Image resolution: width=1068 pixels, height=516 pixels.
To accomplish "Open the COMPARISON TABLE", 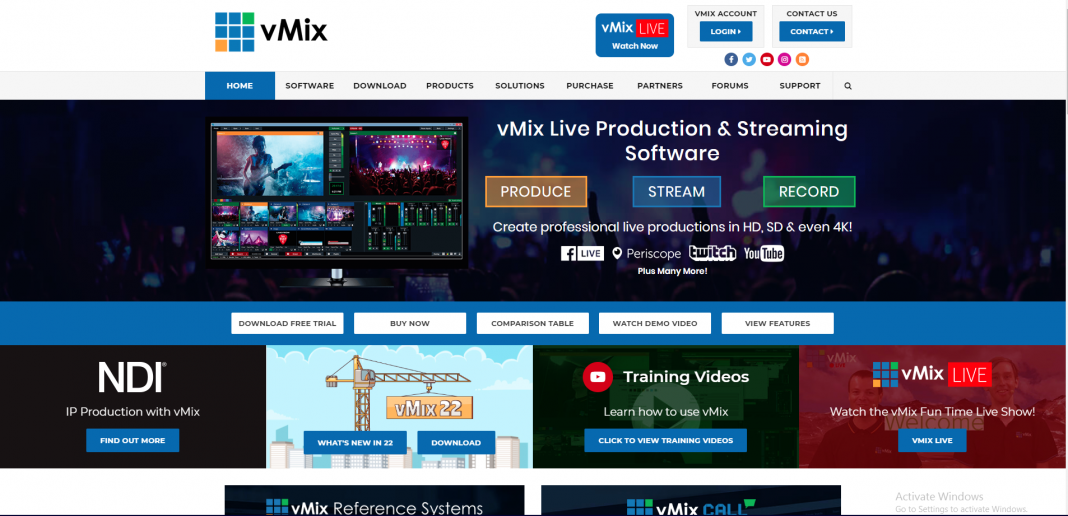I will tap(533, 323).
